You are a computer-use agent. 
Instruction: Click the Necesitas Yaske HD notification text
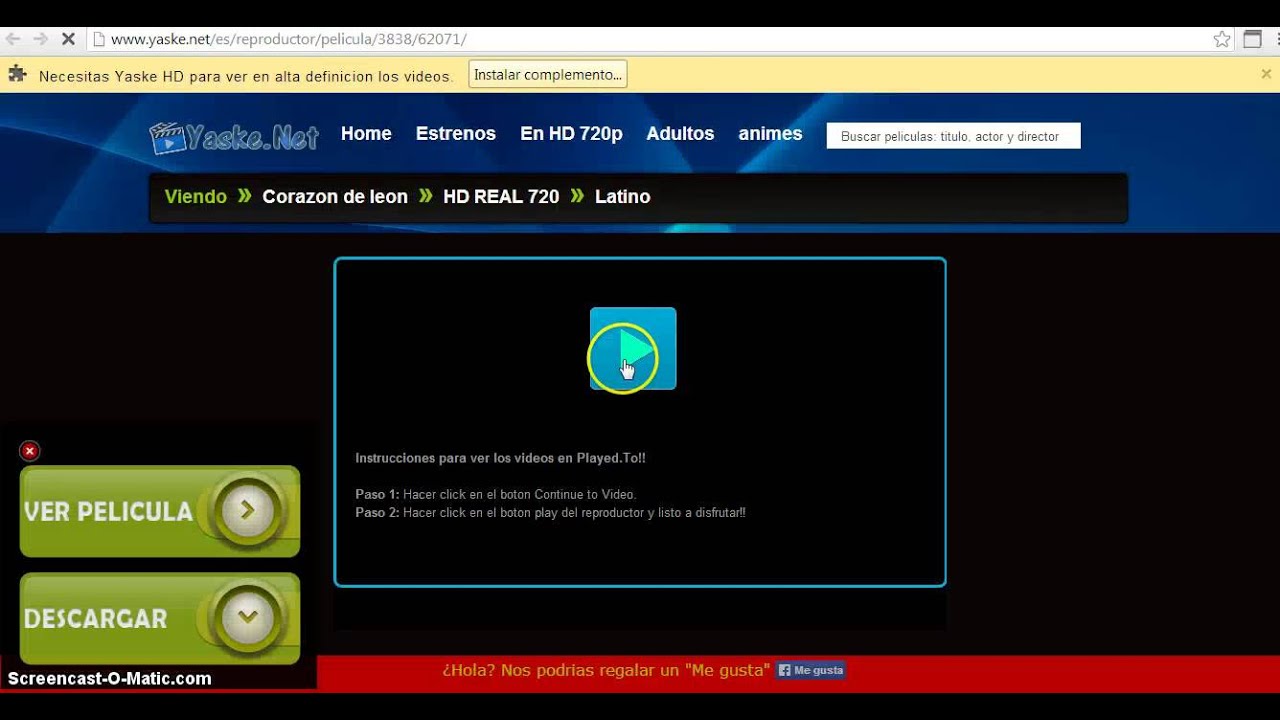pyautogui.click(x=245, y=76)
